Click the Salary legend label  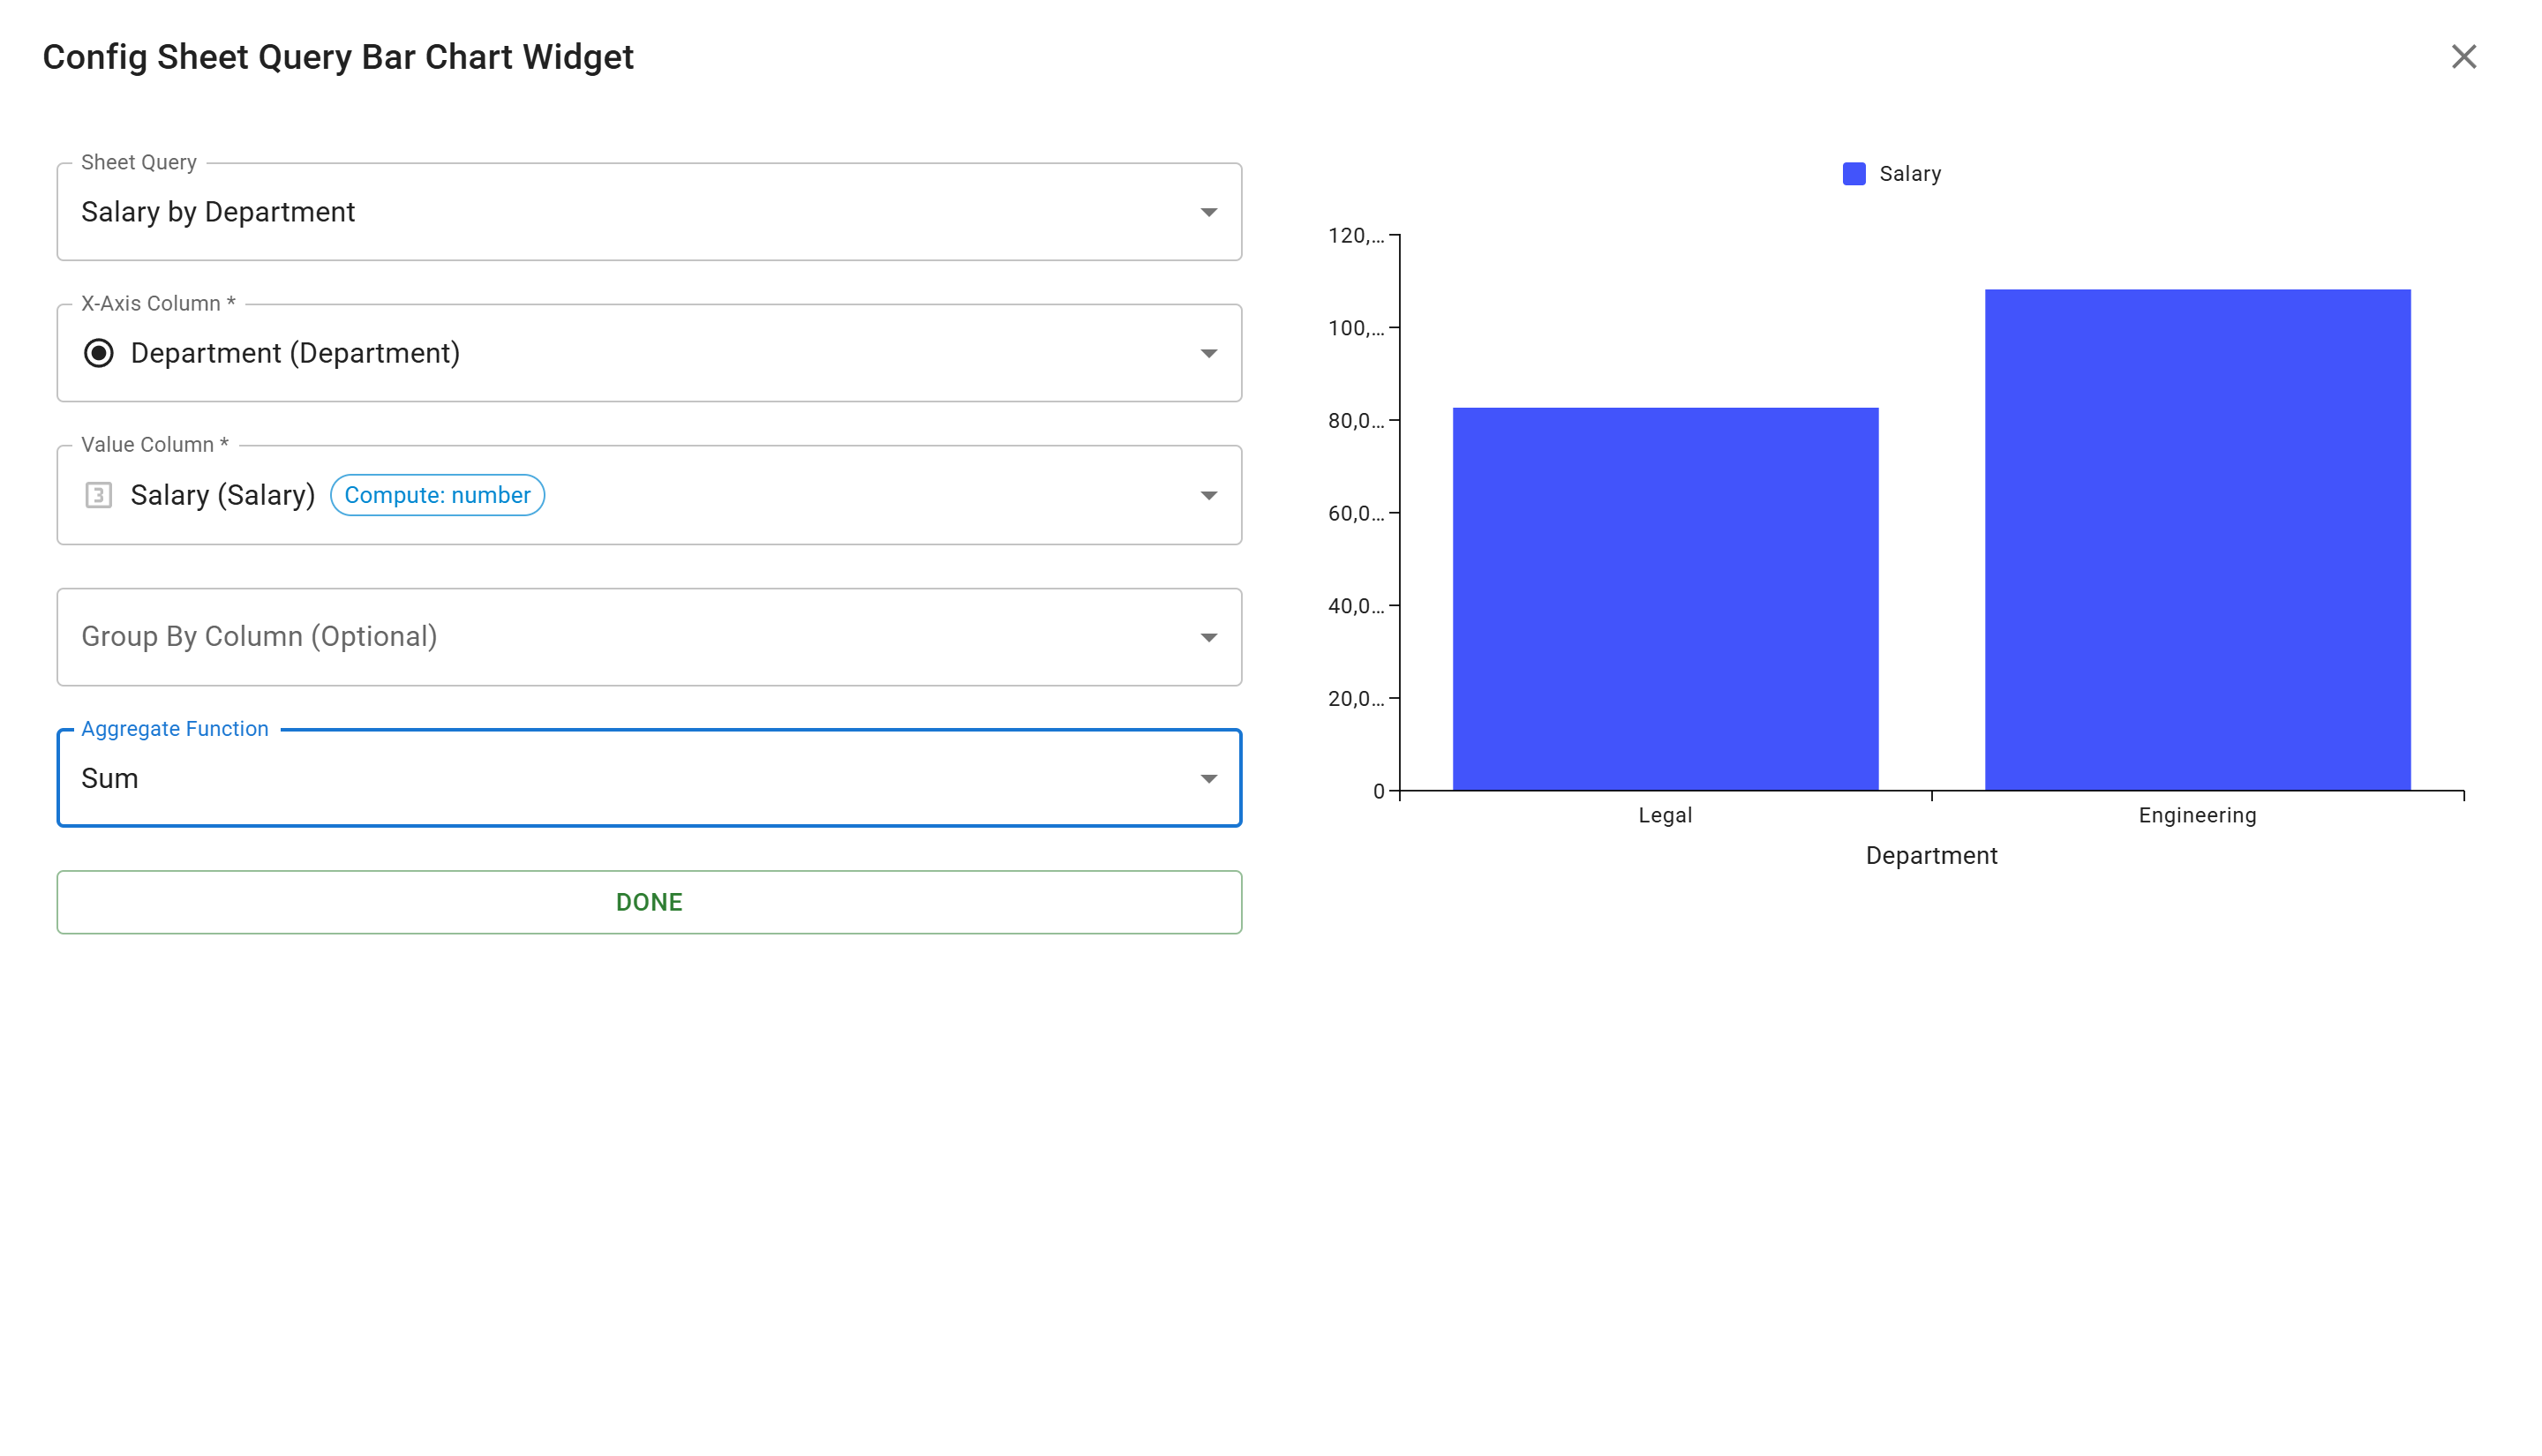coord(1909,174)
